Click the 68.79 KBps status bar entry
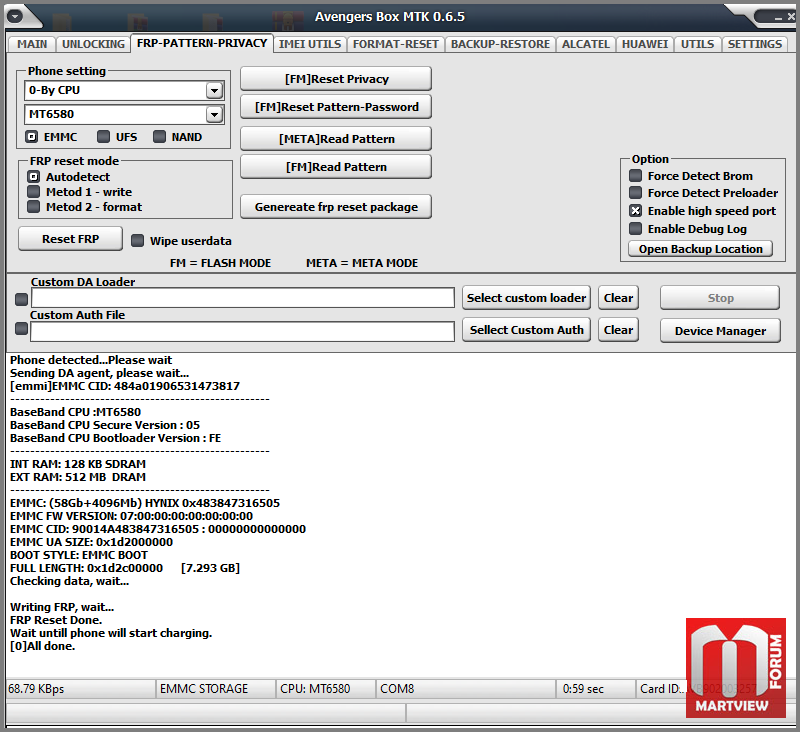Screen dimensions: 800x732 coord(80,689)
